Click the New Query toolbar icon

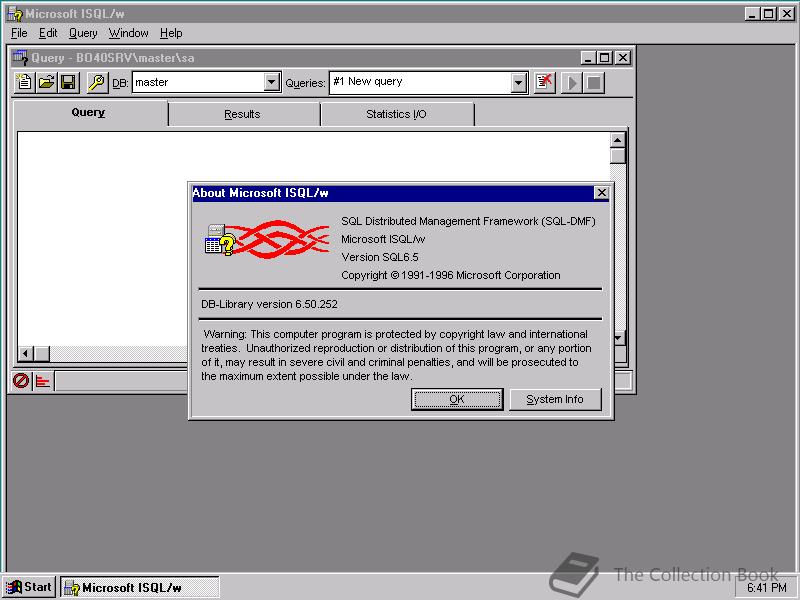[24, 82]
